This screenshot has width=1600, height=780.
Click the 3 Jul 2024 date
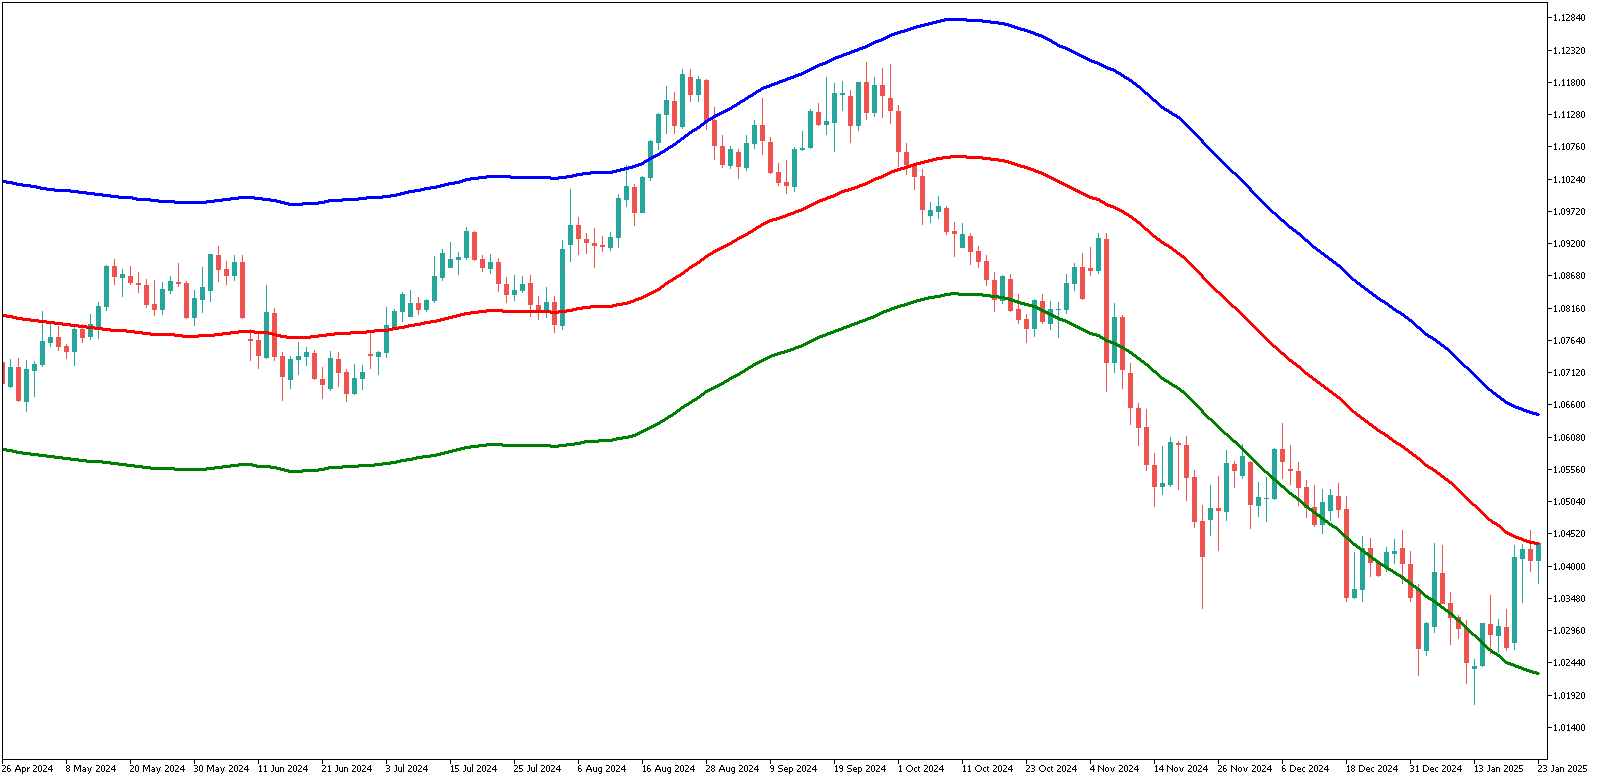click(407, 769)
